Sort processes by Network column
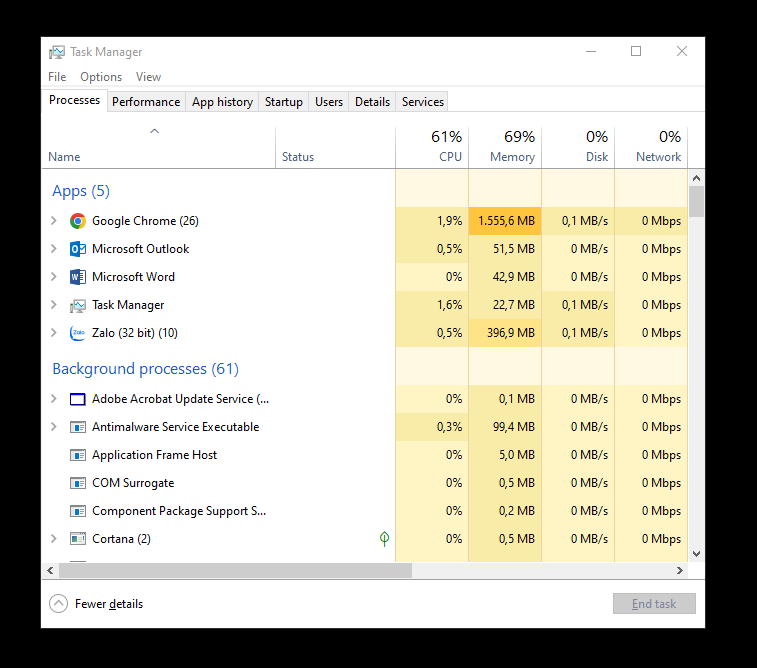Image resolution: width=757 pixels, height=668 pixels. [651, 147]
